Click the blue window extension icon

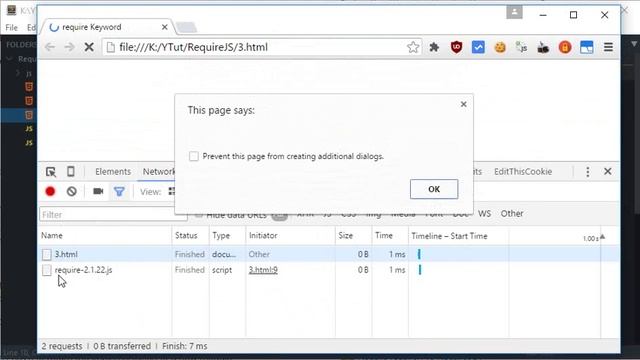click(587, 47)
